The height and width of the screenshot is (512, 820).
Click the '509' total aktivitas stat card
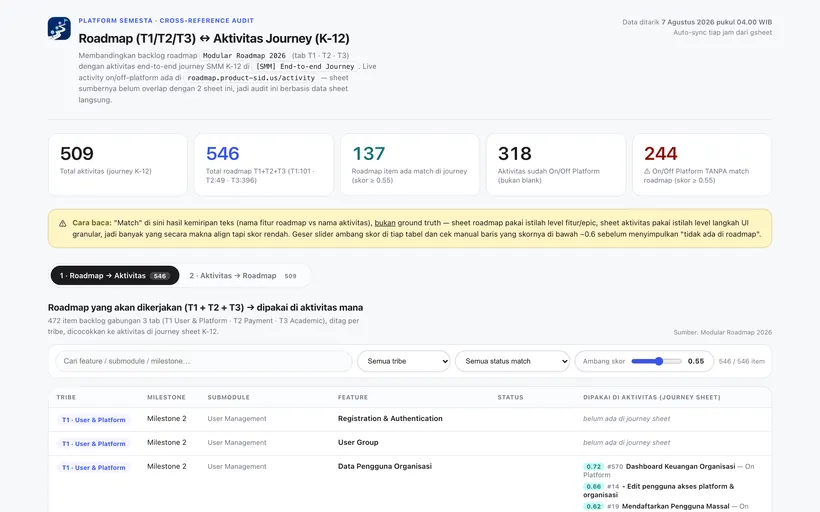click(x=118, y=165)
